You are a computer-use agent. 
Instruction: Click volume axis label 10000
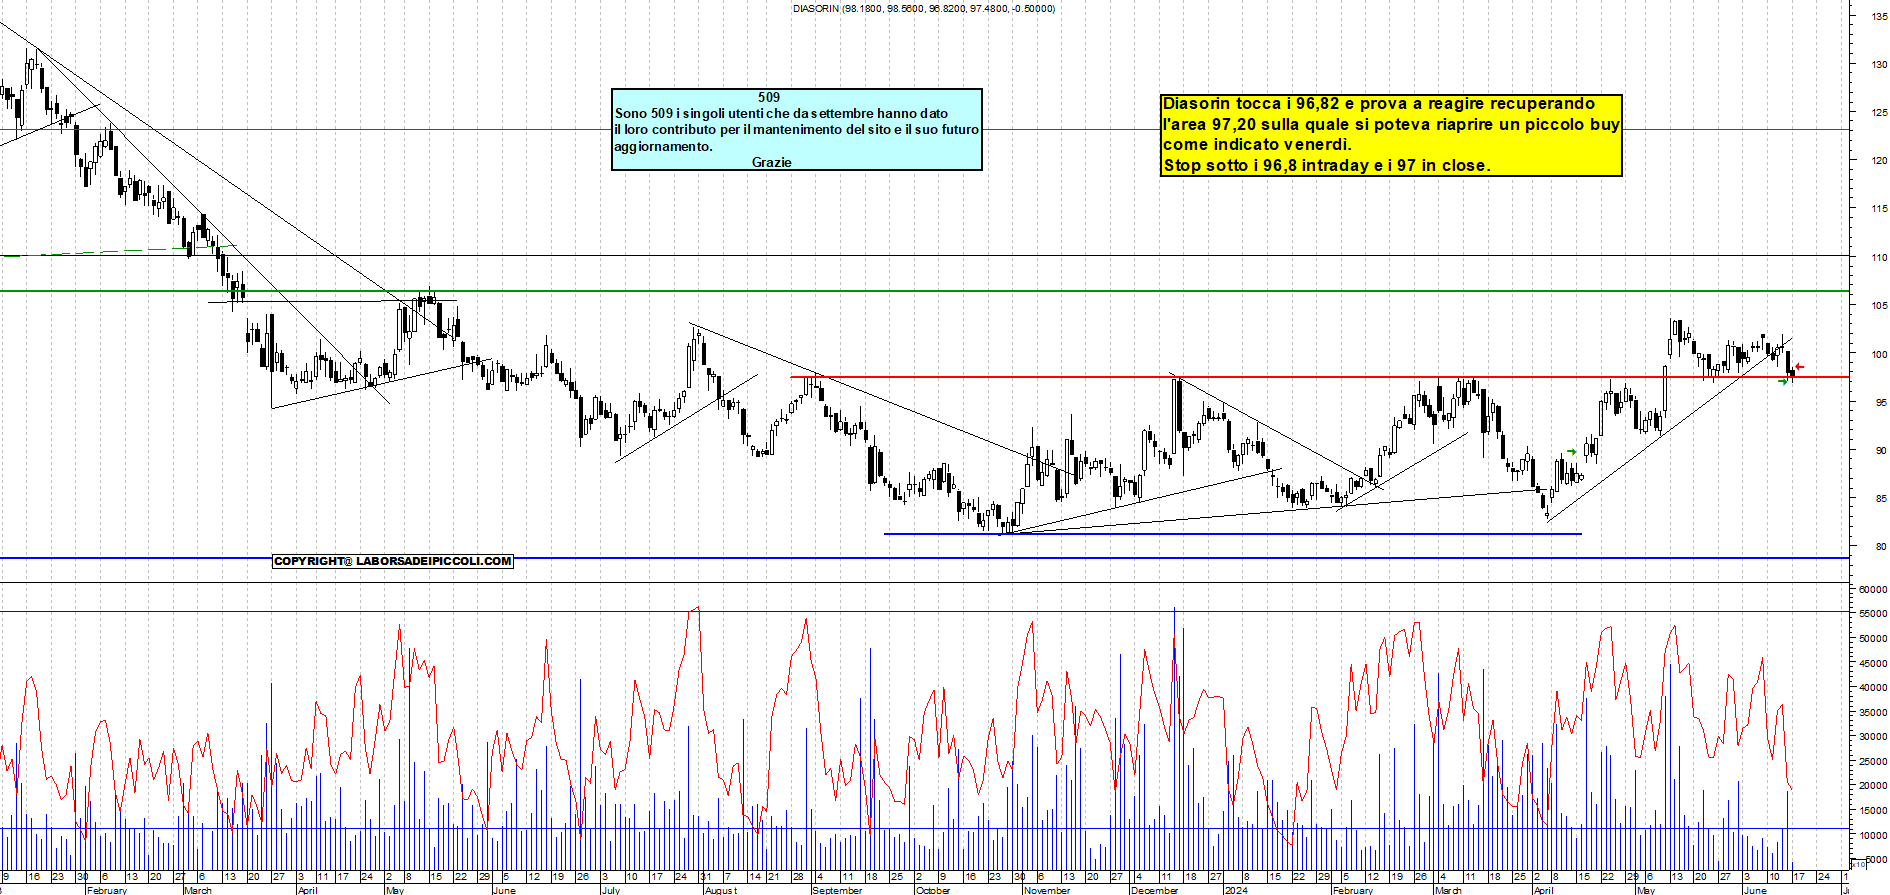click(x=1874, y=836)
